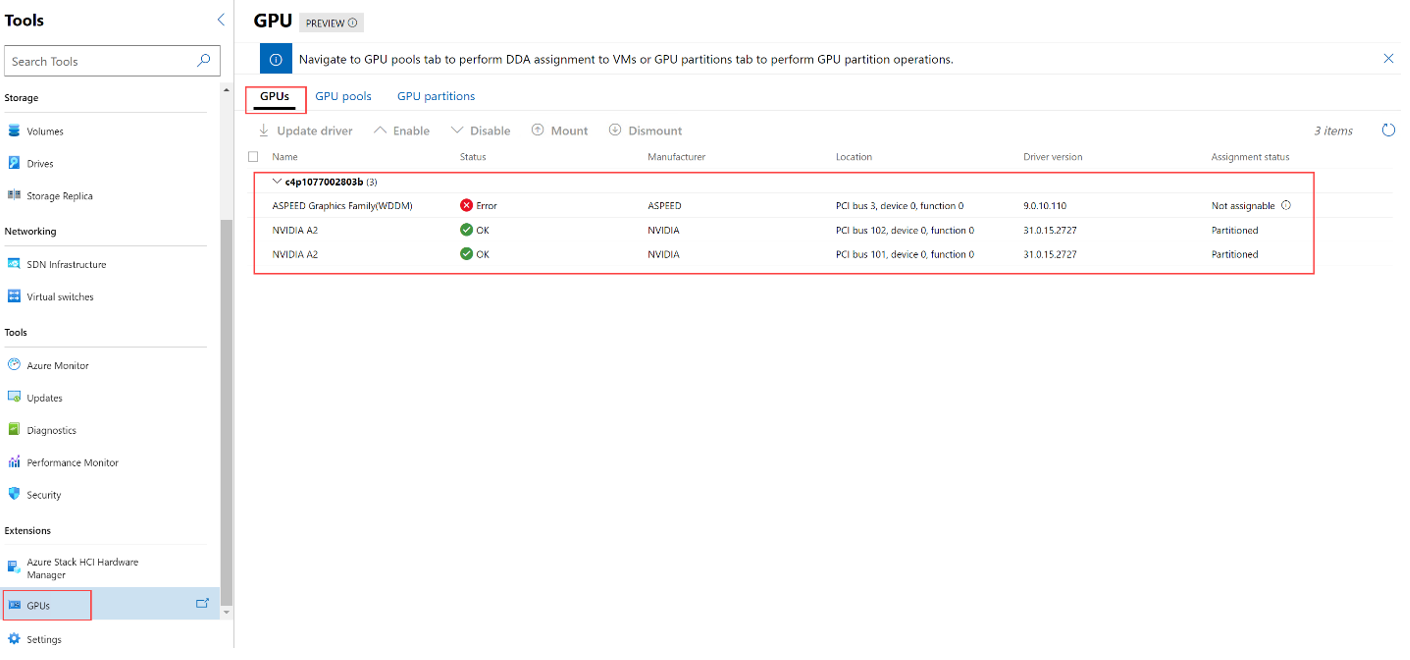The width and height of the screenshot is (1410, 660).
Task: Toggle the select-all checkbox in Name header
Action: point(253,157)
